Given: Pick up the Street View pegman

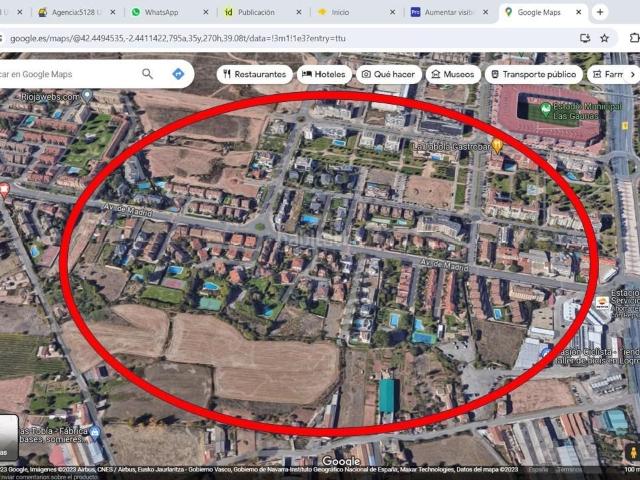Looking at the screenshot, I should [633, 452].
